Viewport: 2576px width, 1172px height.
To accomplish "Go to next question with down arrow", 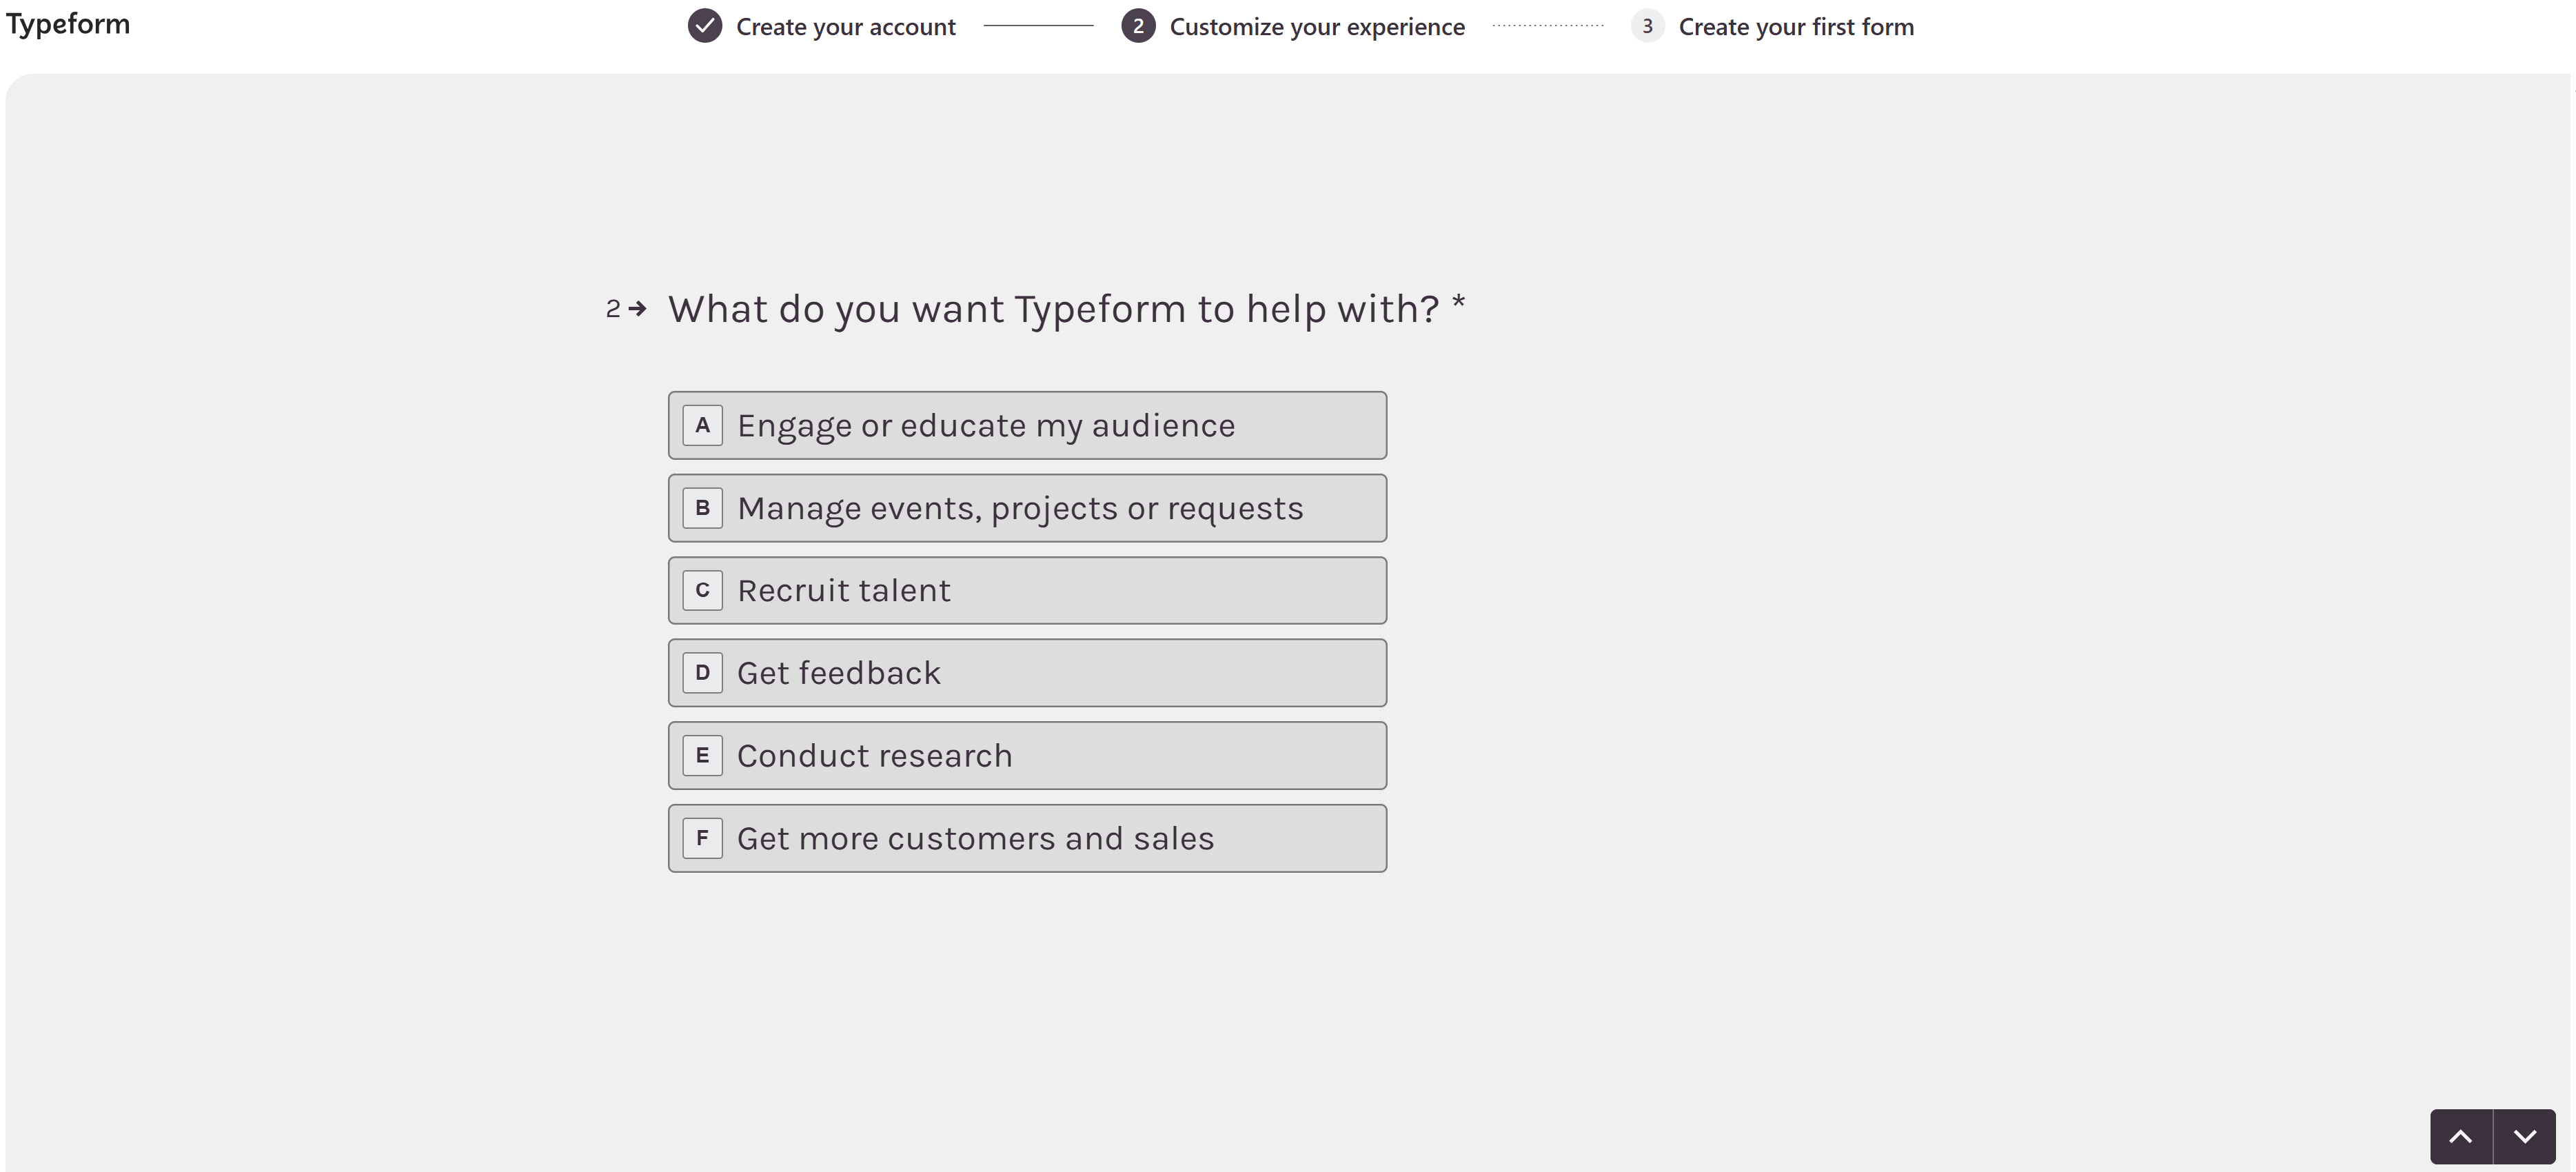I will [2525, 1136].
